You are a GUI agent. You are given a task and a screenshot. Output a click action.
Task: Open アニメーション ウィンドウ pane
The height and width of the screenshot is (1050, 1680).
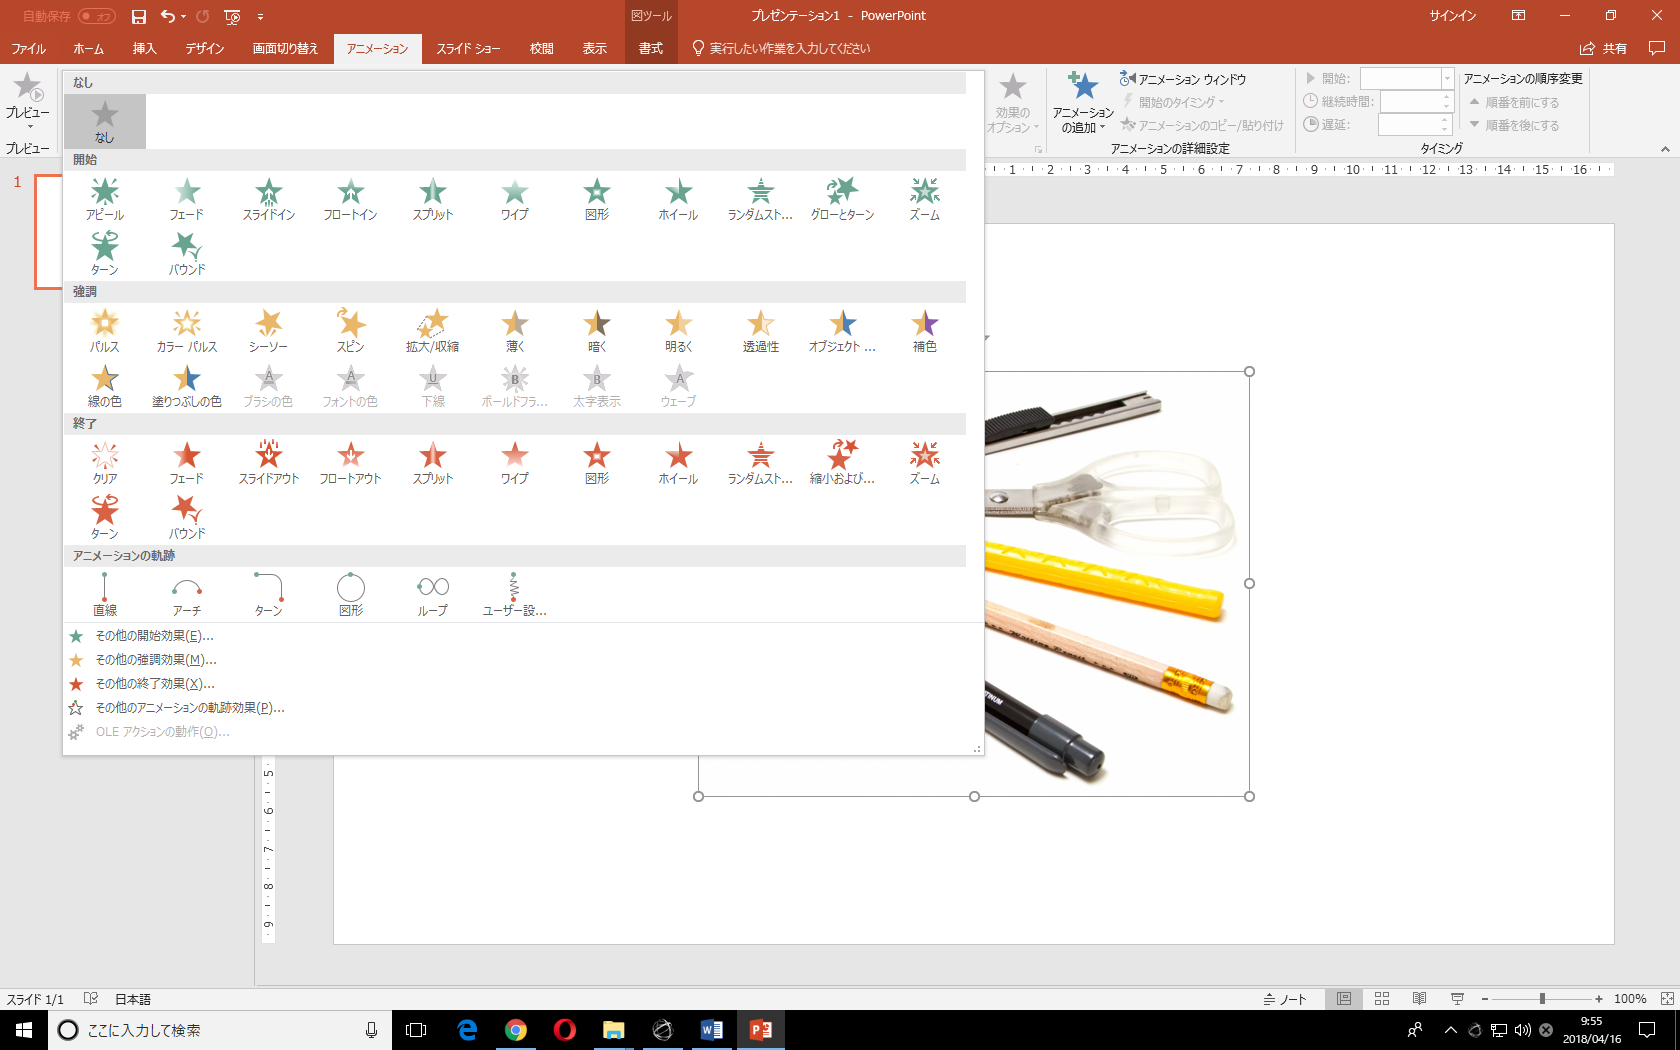pos(1183,79)
